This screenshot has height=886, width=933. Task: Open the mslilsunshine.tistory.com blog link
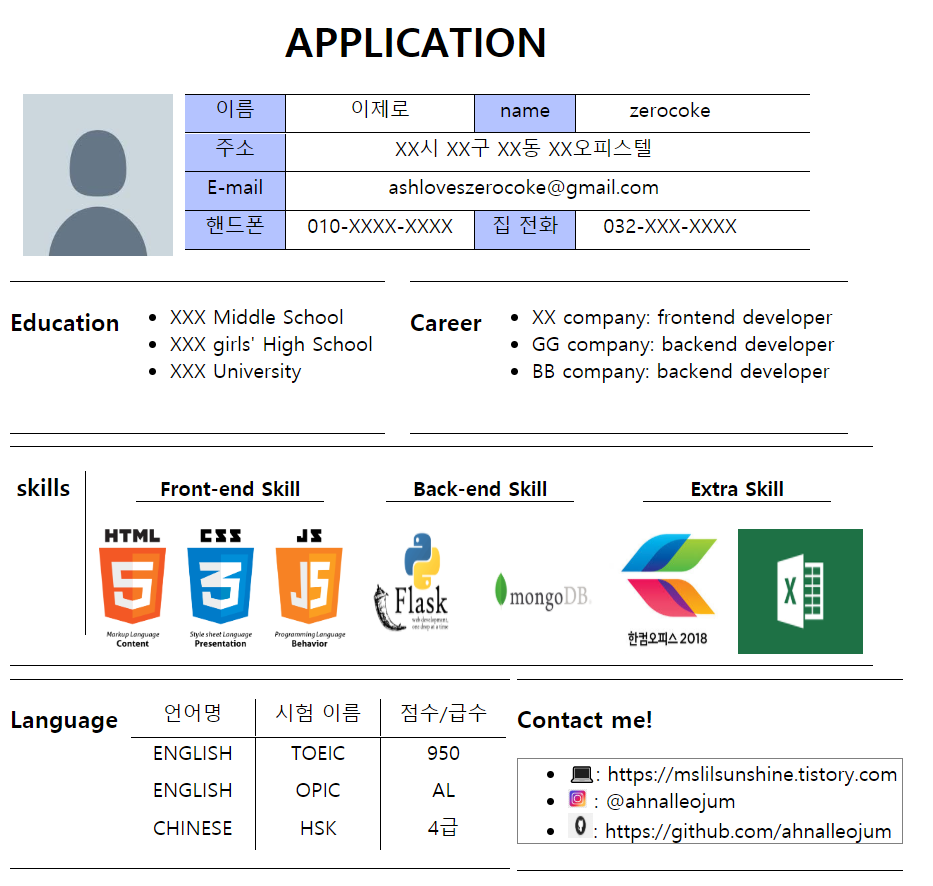coord(752,774)
